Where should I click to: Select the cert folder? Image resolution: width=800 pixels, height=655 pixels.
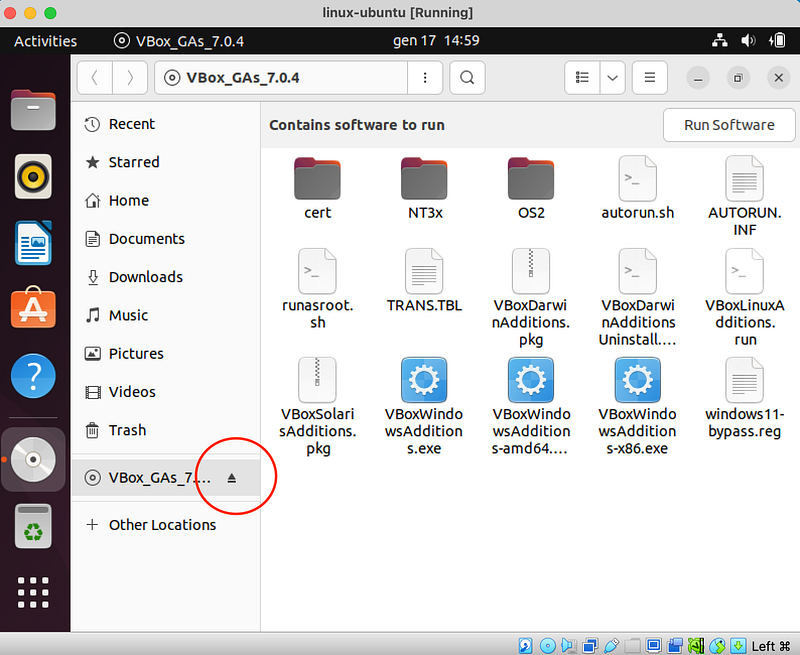tap(317, 188)
